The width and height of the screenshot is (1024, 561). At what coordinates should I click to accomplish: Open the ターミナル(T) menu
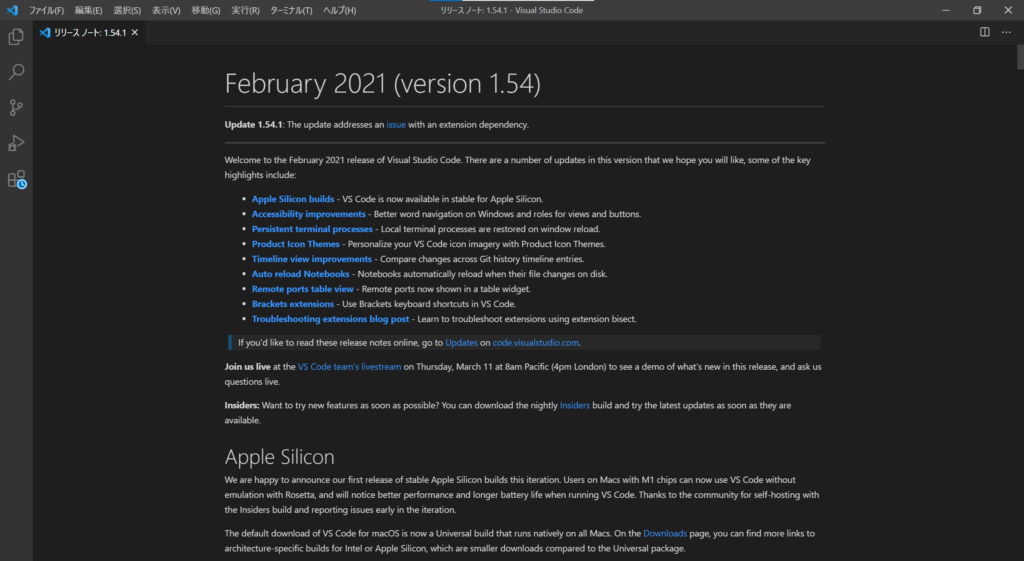point(291,10)
